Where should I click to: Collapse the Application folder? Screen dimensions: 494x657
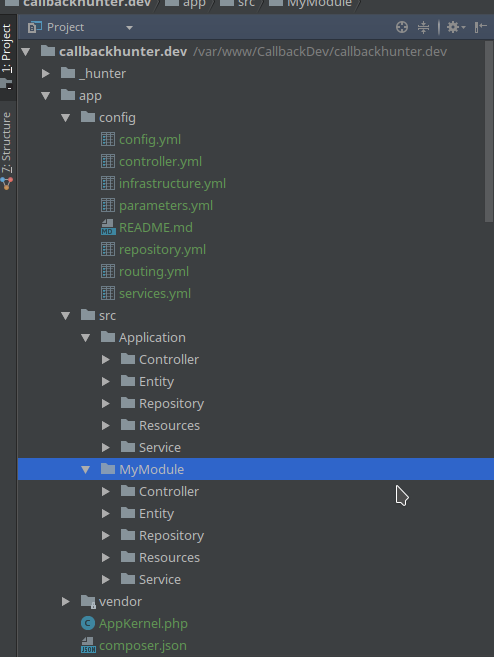coord(86,338)
